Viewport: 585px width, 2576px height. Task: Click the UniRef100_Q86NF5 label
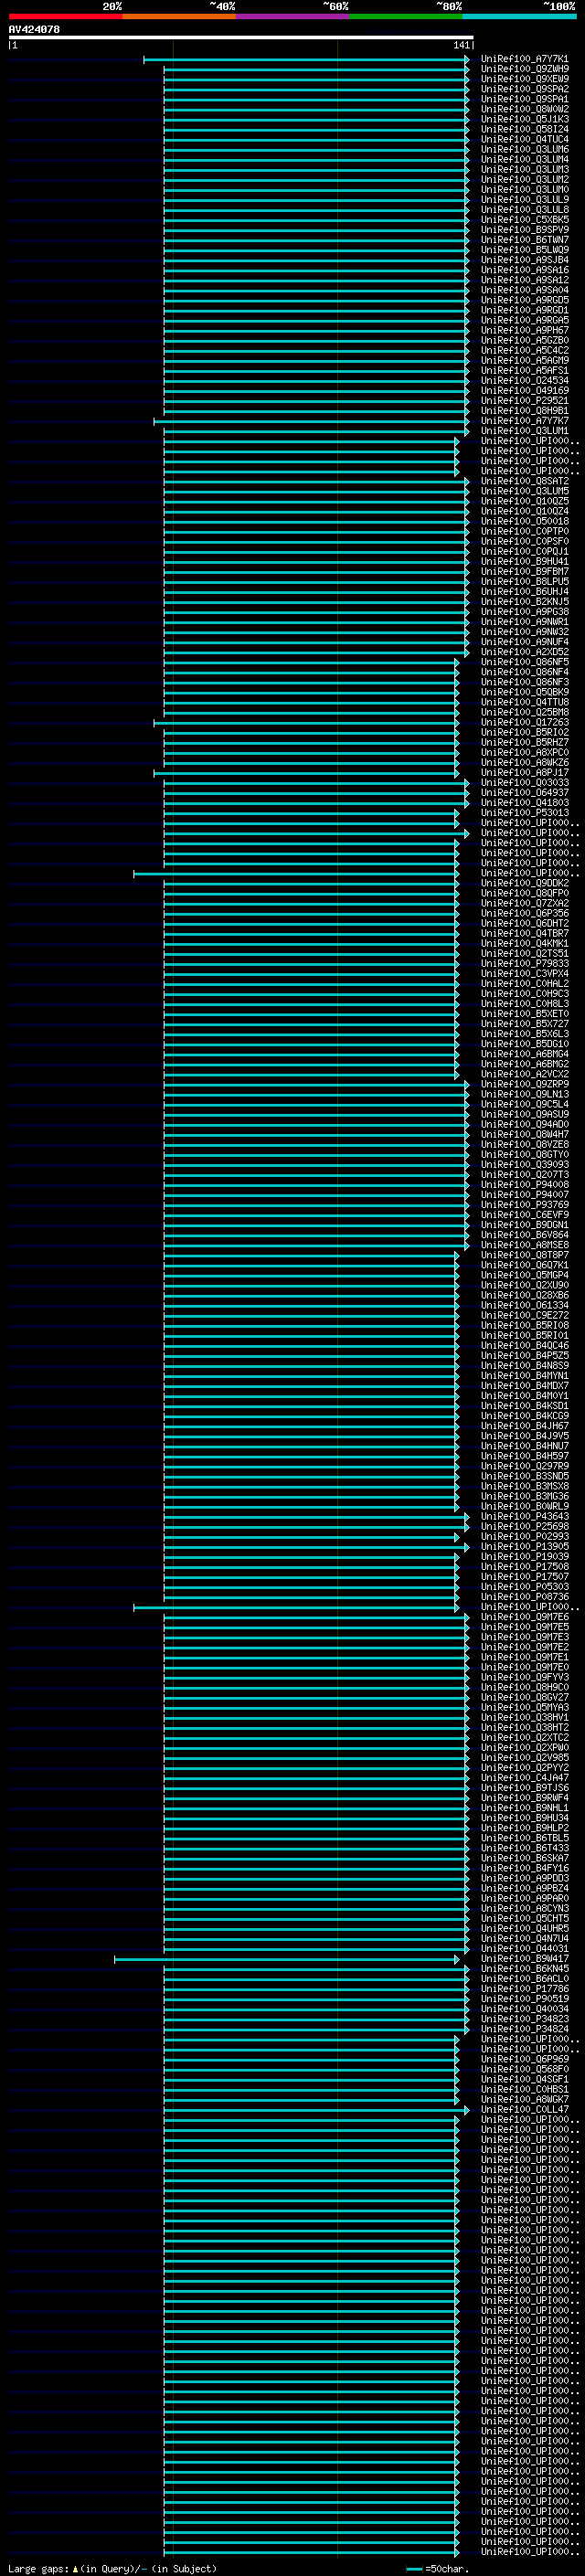[x=524, y=662]
